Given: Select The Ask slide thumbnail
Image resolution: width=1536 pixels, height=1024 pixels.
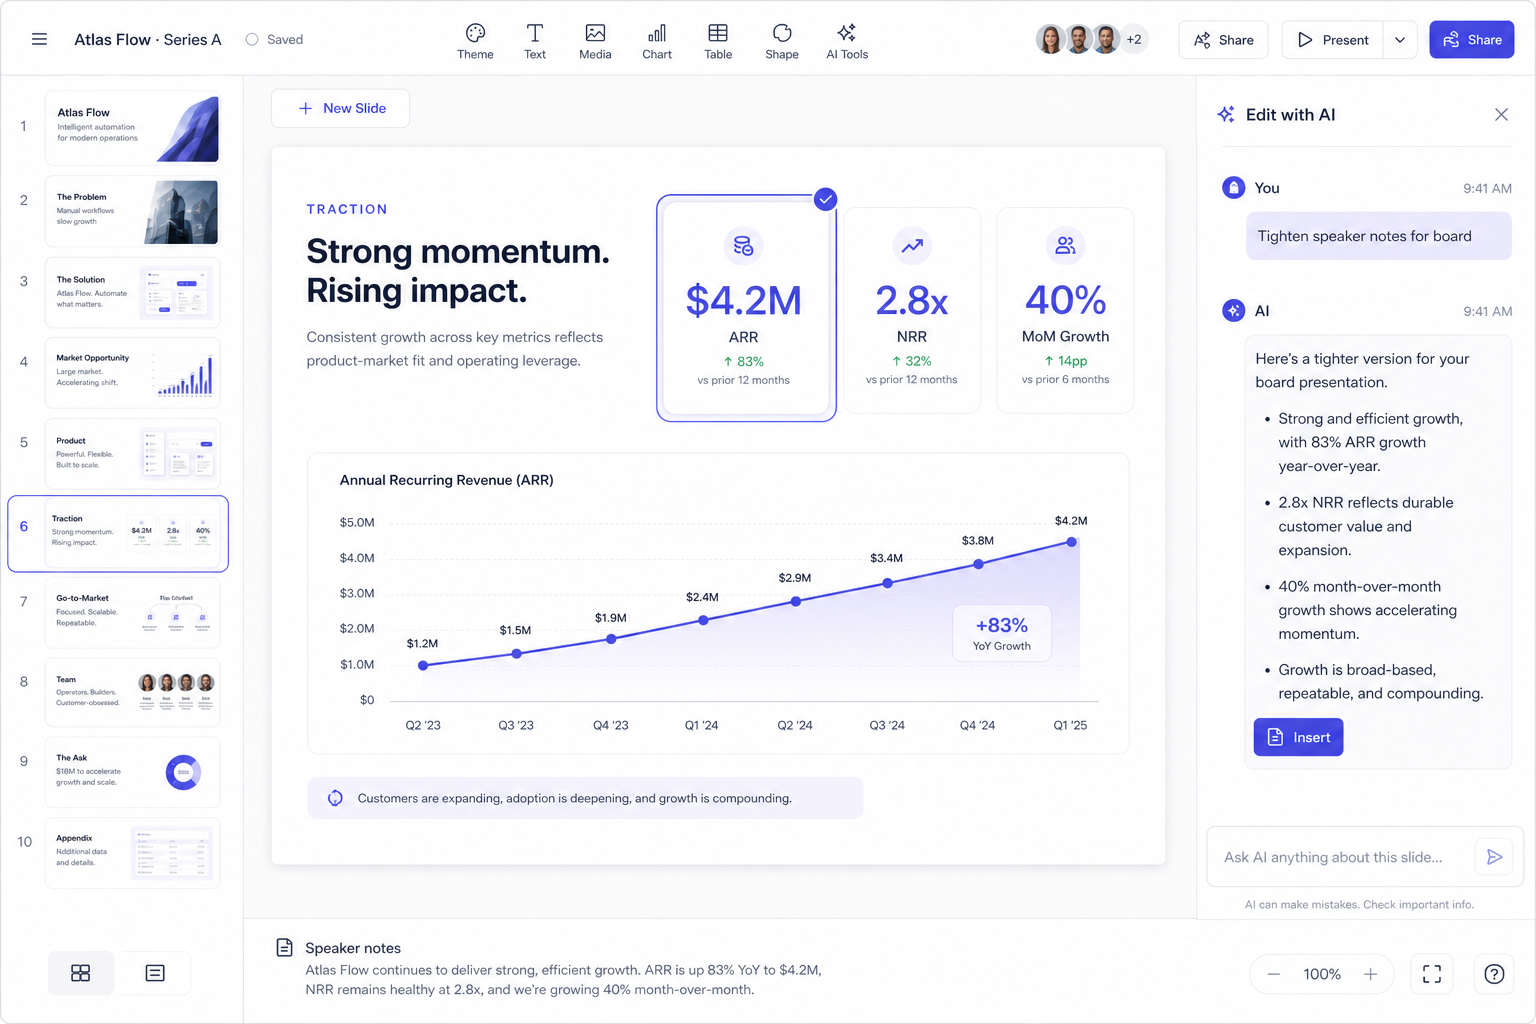Looking at the screenshot, I should pos(132,772).
